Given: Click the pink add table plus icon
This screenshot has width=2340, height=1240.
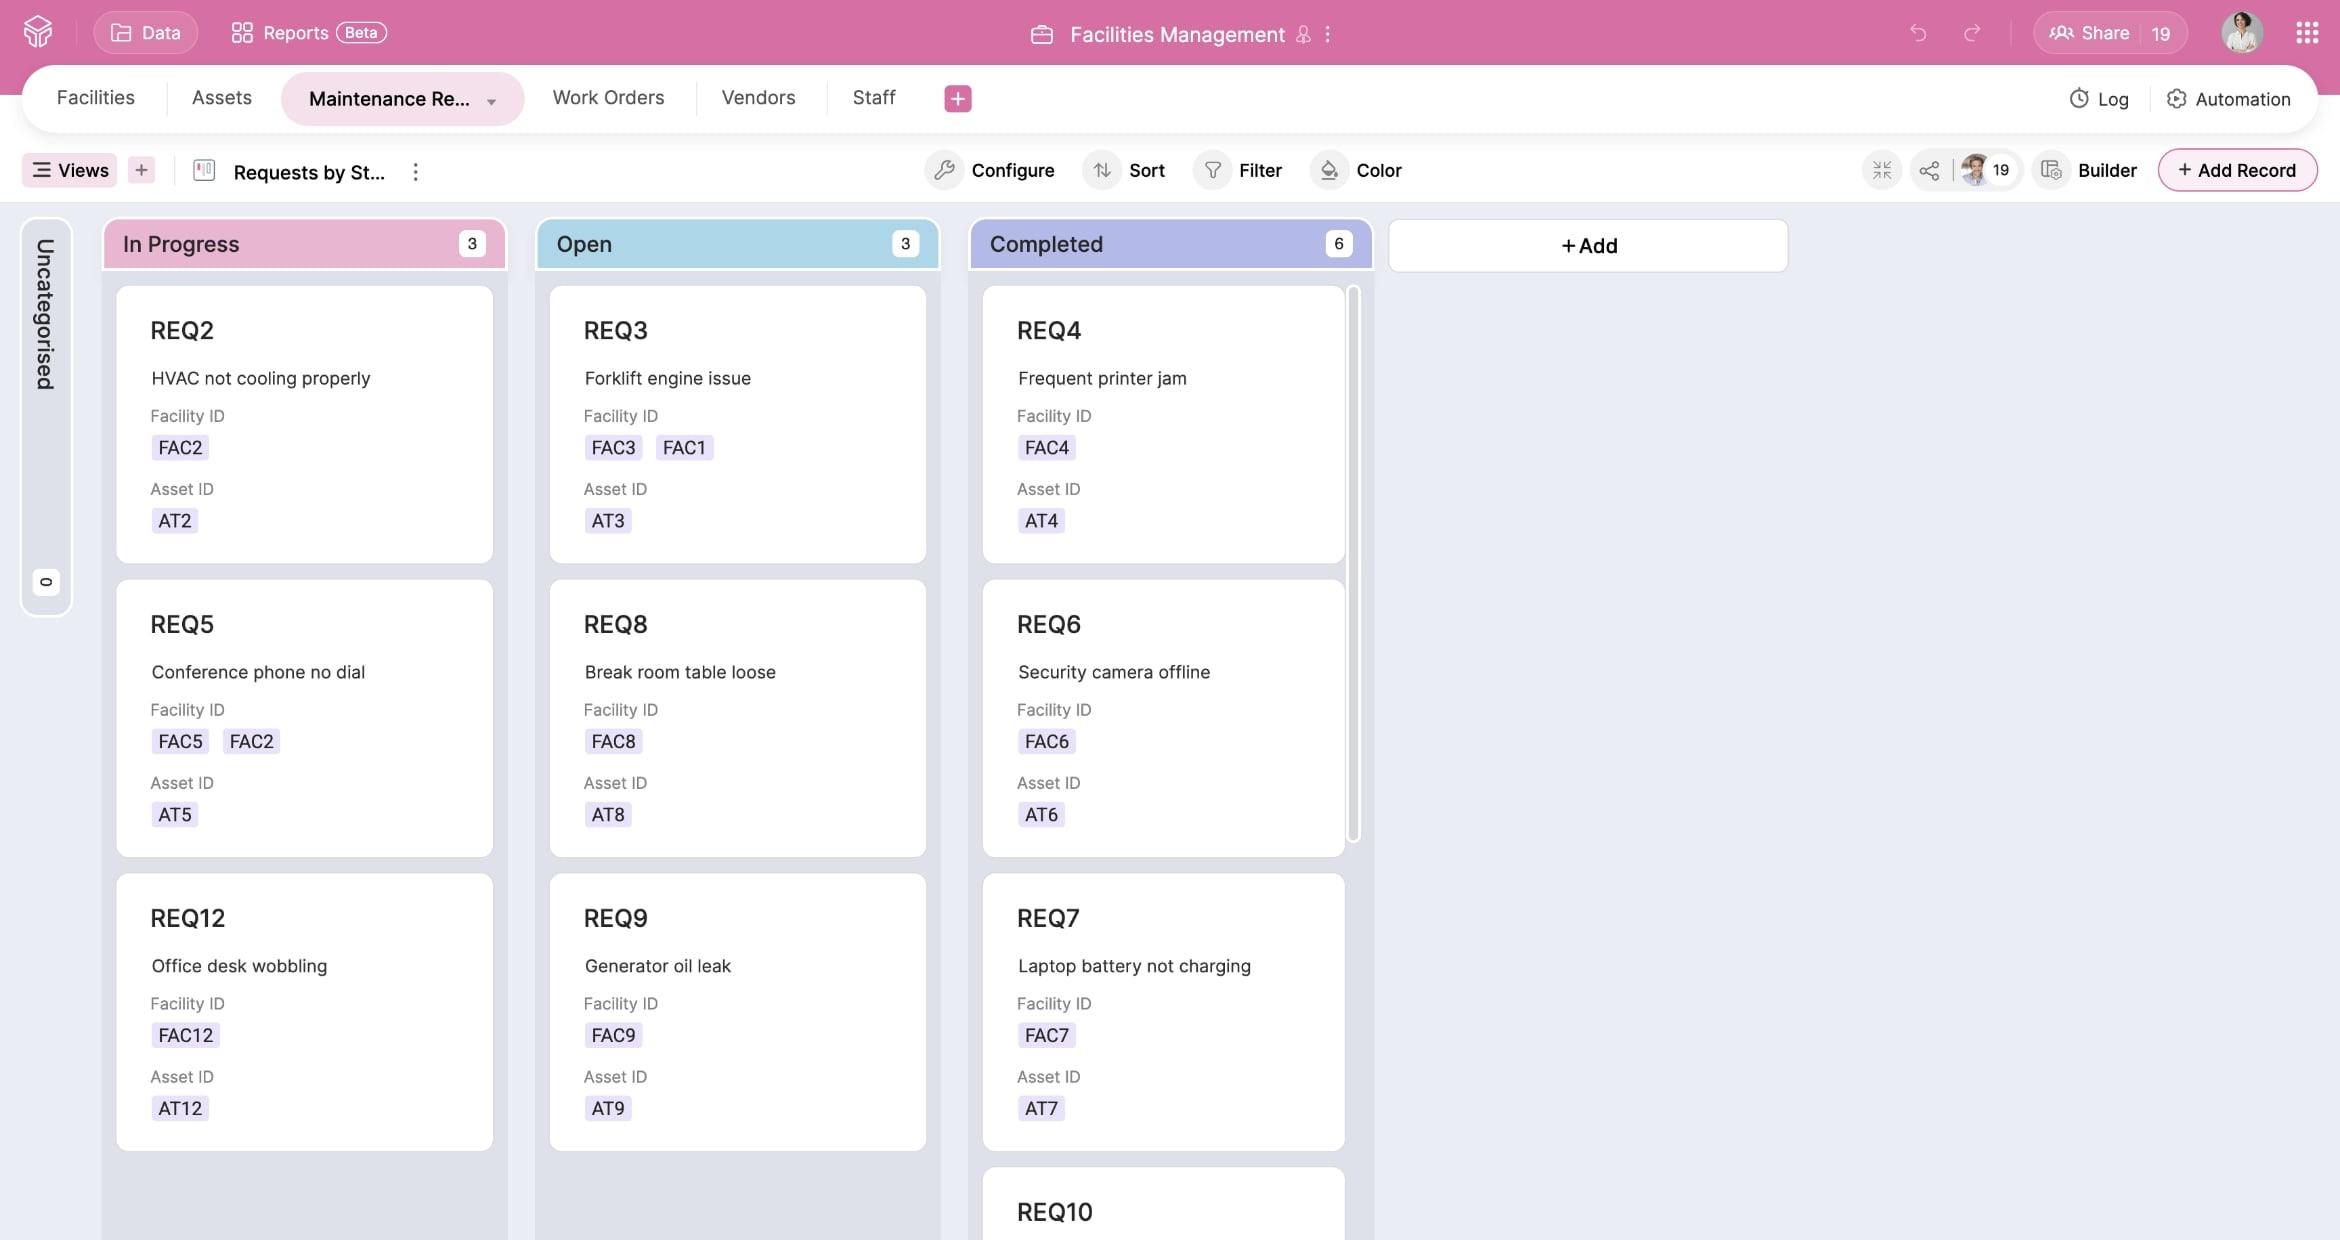Looking at the screenshot, I should (x=957, y=98).
